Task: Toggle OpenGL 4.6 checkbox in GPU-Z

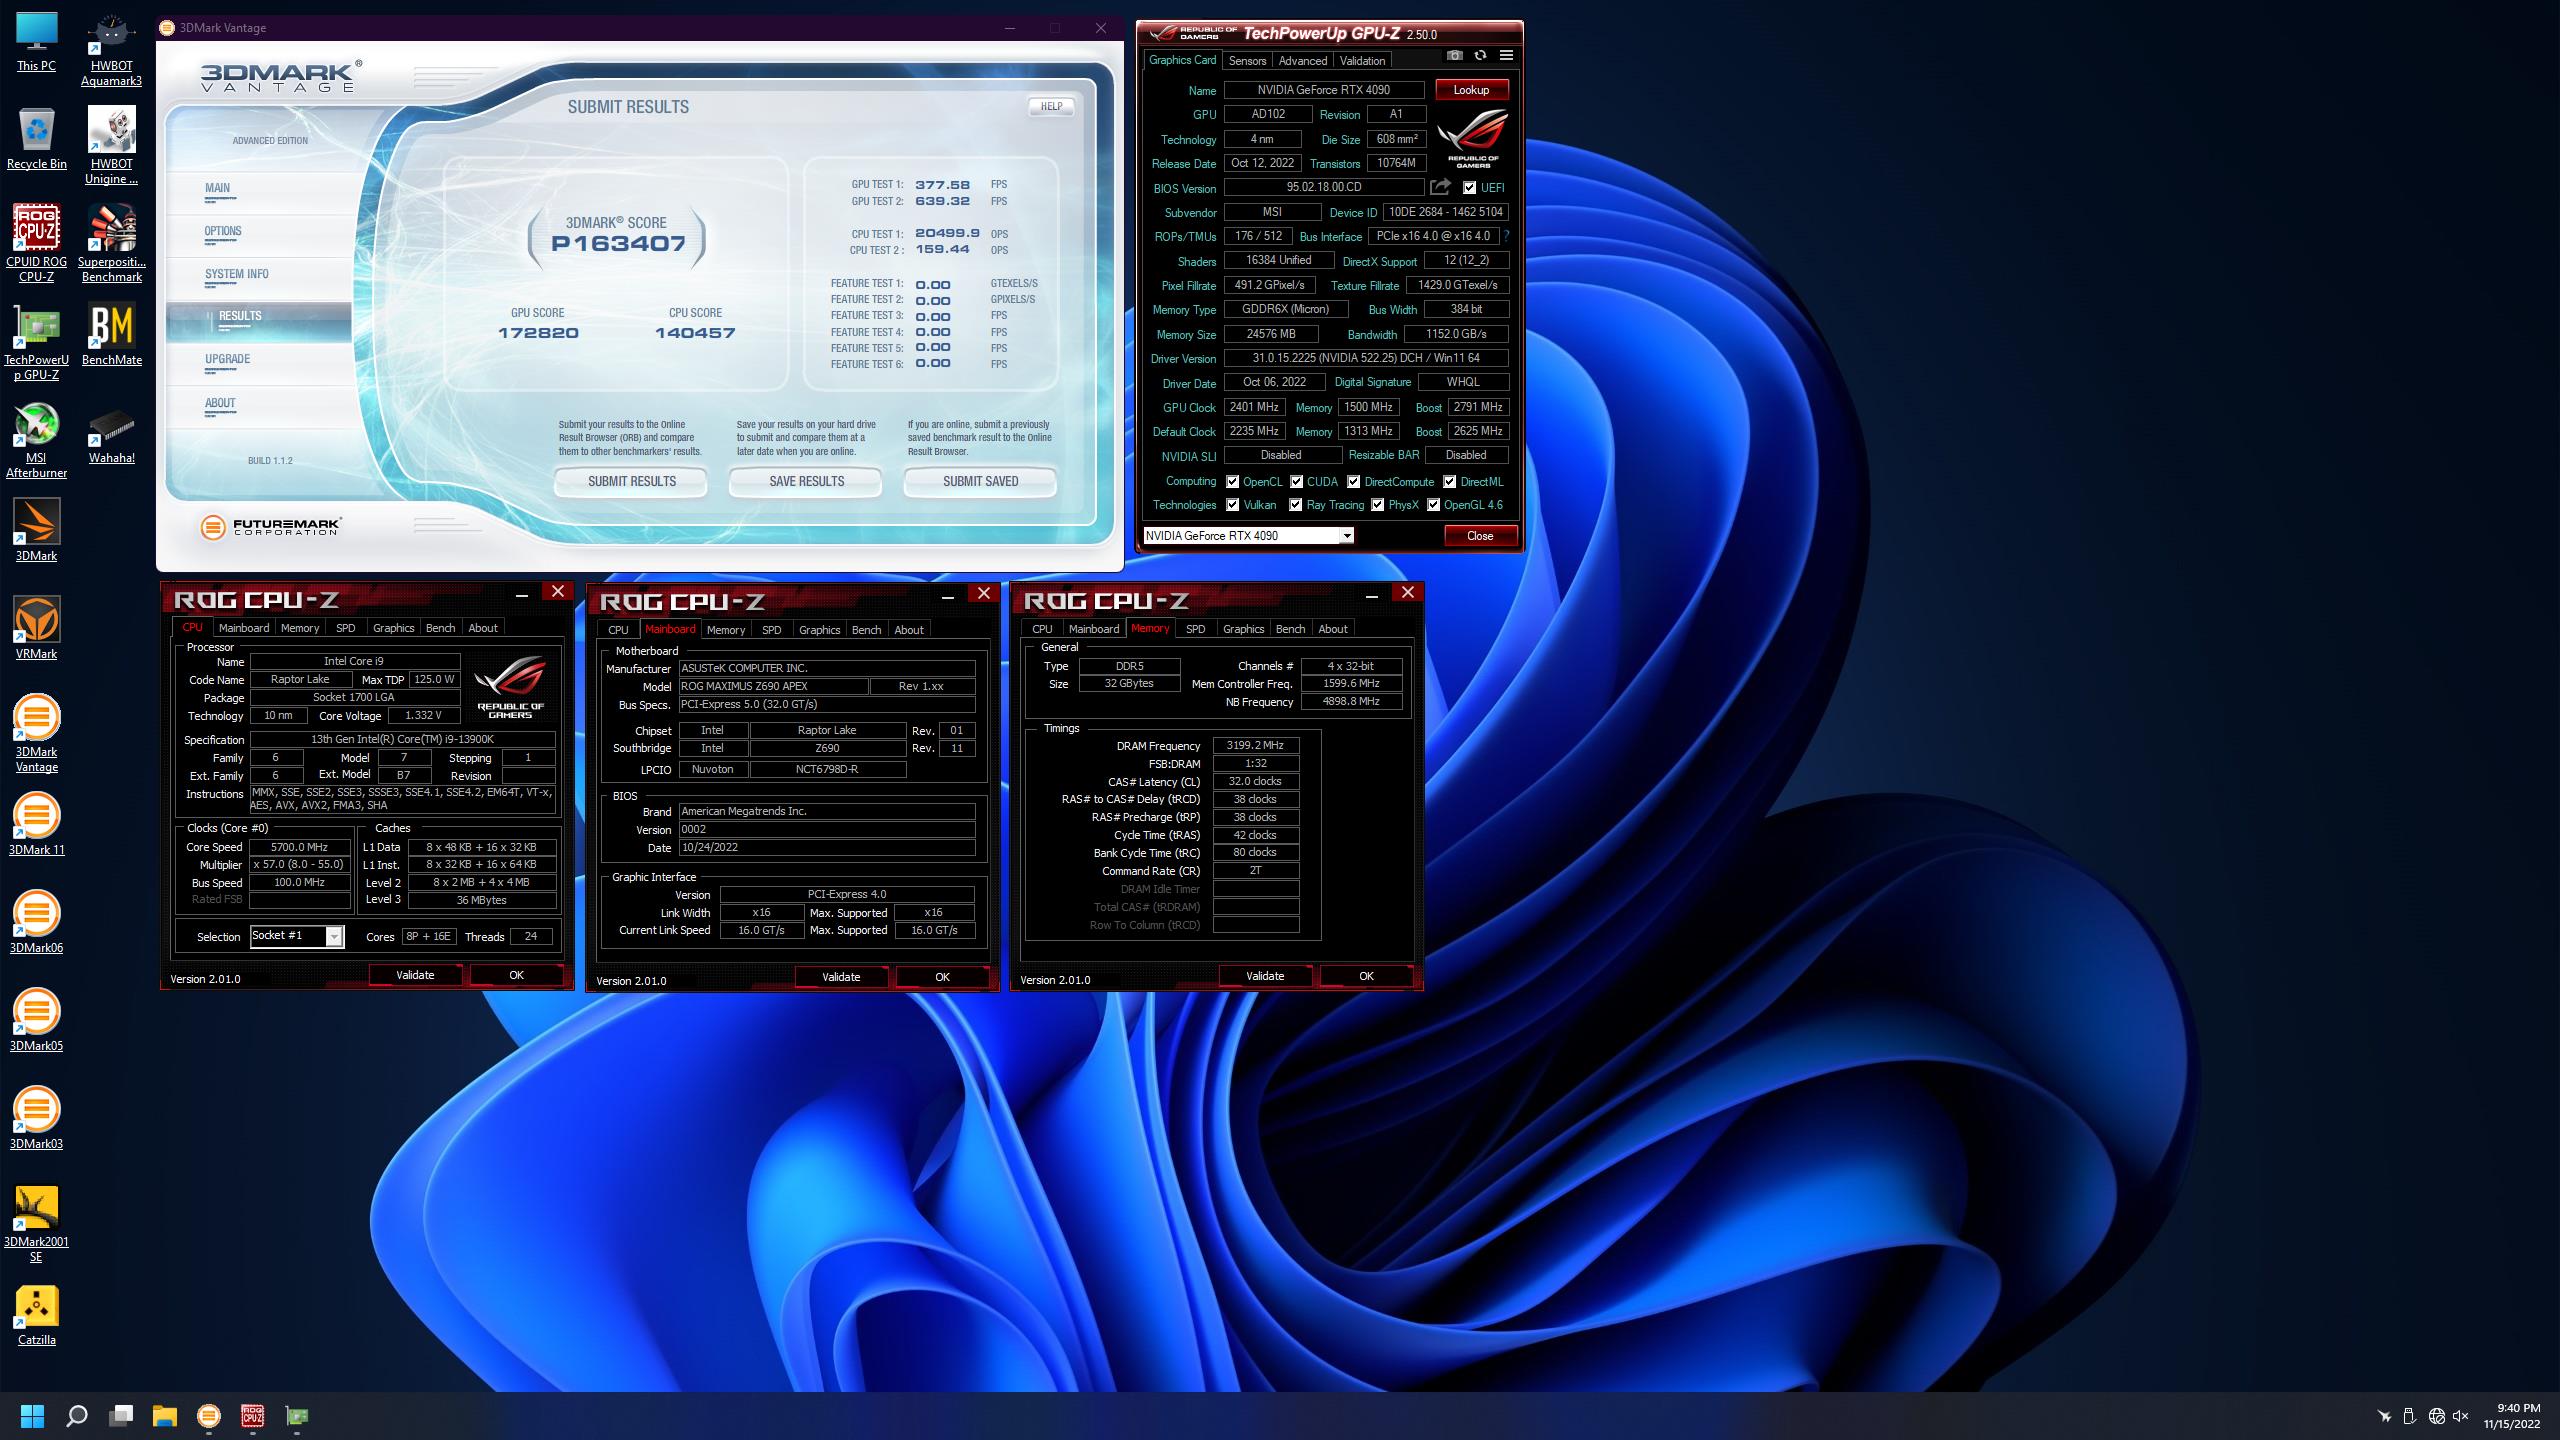Action: click(x=1433, y=505)
